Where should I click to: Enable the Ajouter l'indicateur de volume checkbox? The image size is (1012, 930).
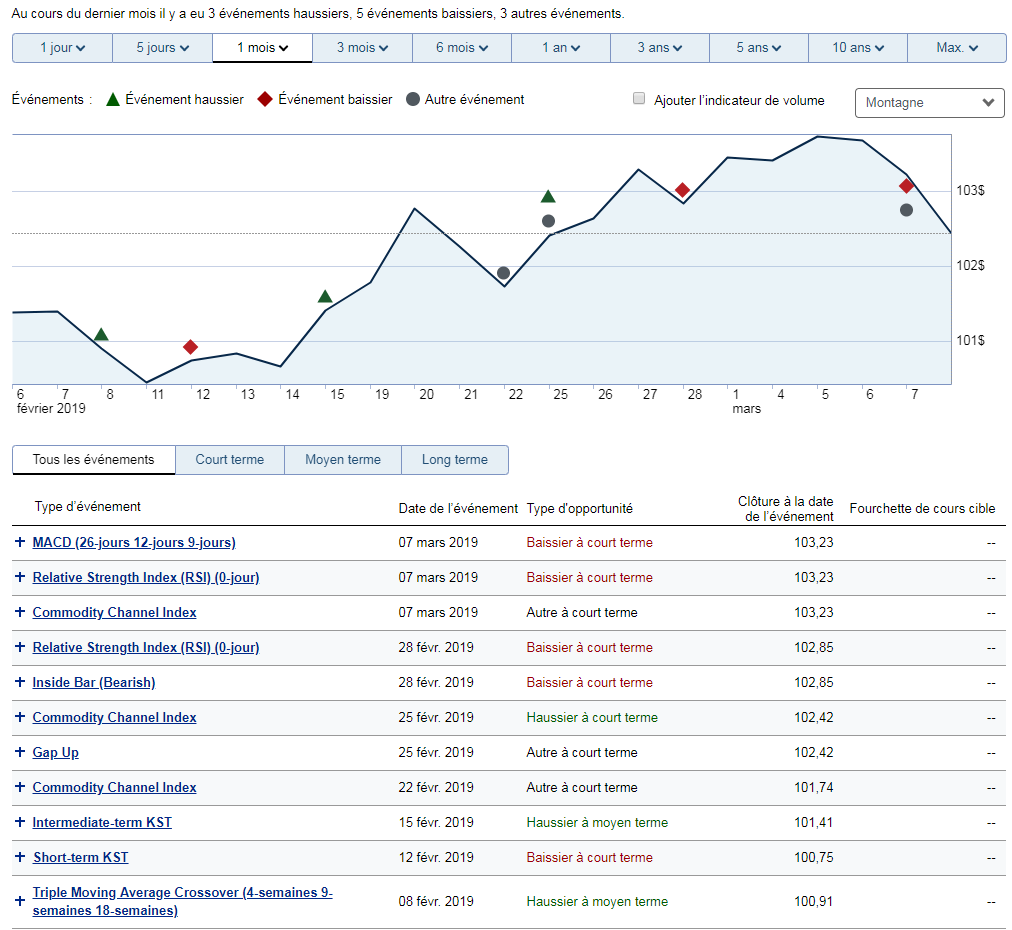[x=639, y=99]
